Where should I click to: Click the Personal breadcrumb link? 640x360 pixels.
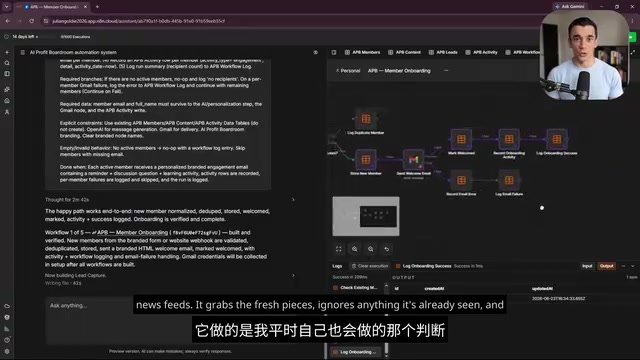(x=348, y=71)
